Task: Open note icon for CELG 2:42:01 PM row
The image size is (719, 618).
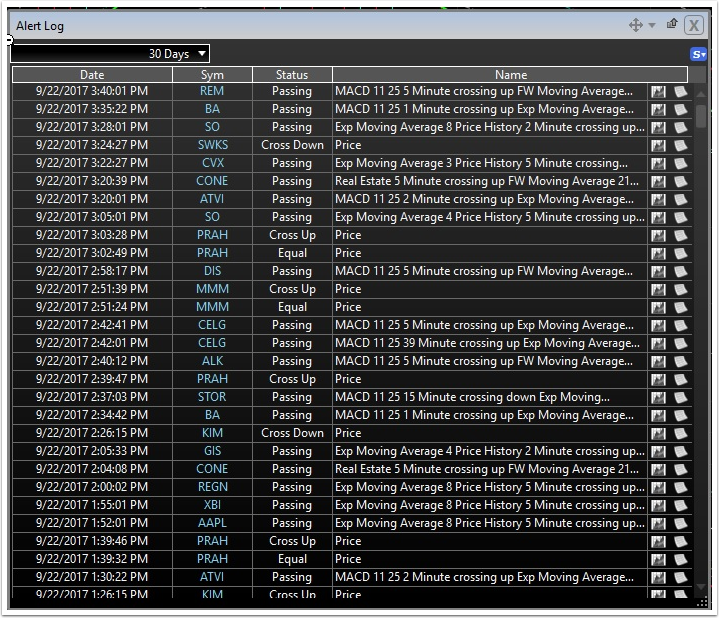Action: (680, 343)
